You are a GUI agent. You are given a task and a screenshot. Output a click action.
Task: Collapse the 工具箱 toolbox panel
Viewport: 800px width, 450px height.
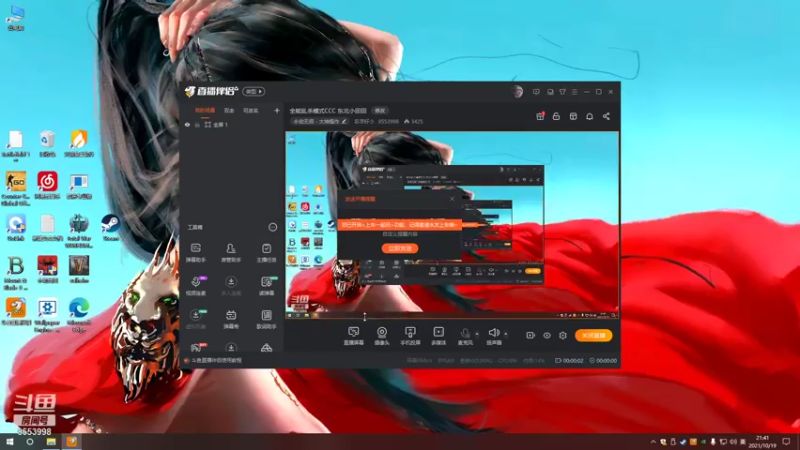pos(272,227)
